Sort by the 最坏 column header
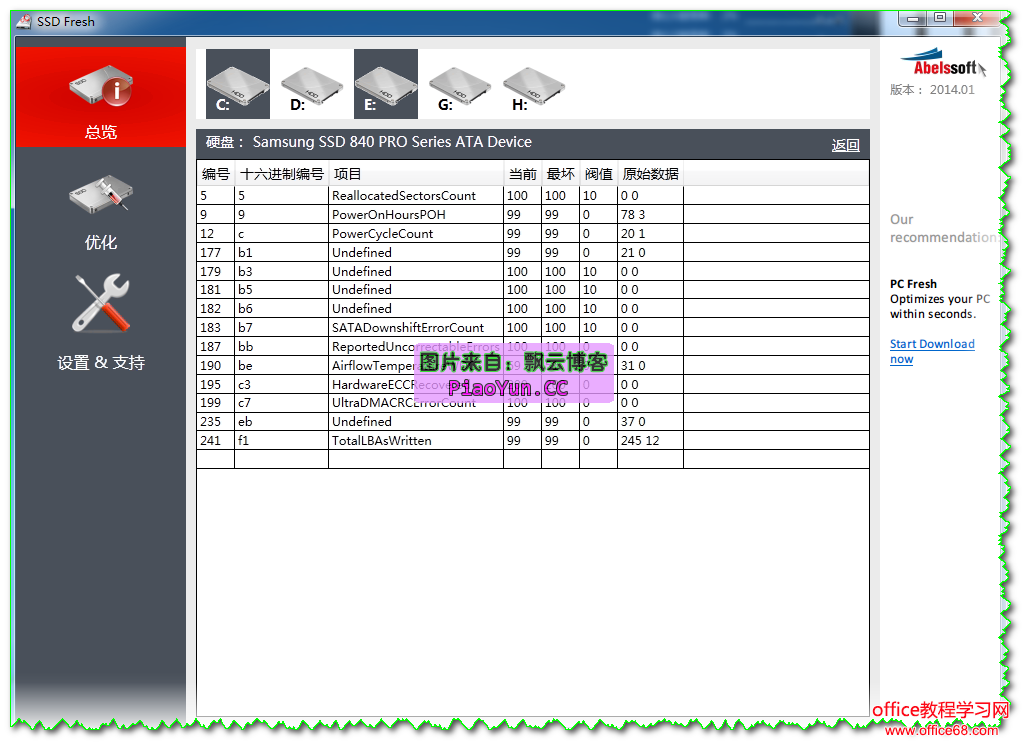Screen dimensions: 1028x747 [561, 174]
